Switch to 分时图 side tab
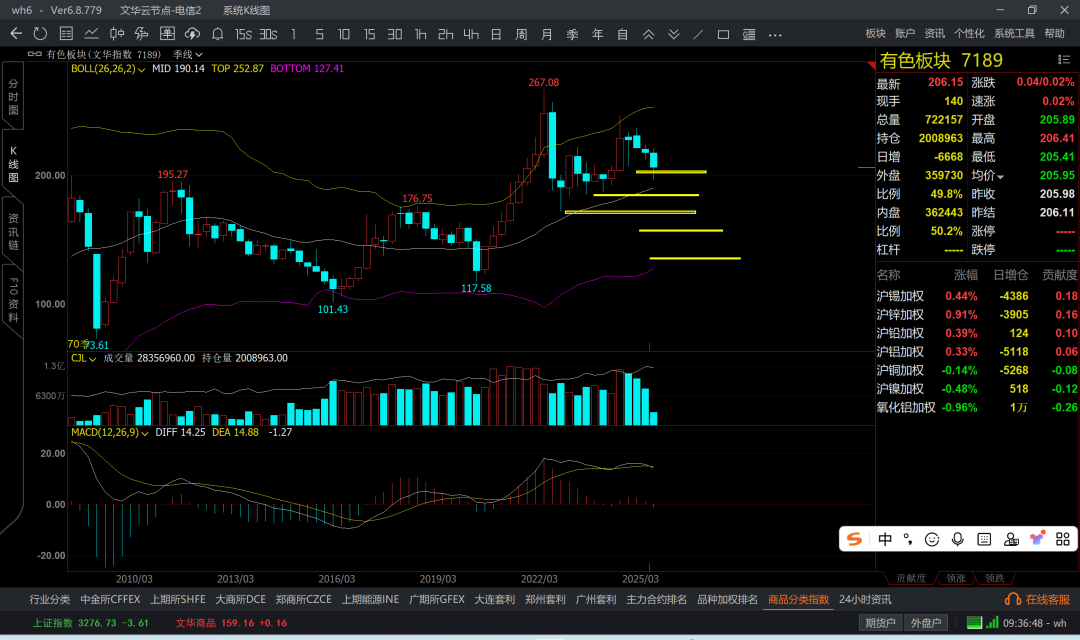This screenshot has width=1080, height=640. pyautogui.click(x=13, y=96)
